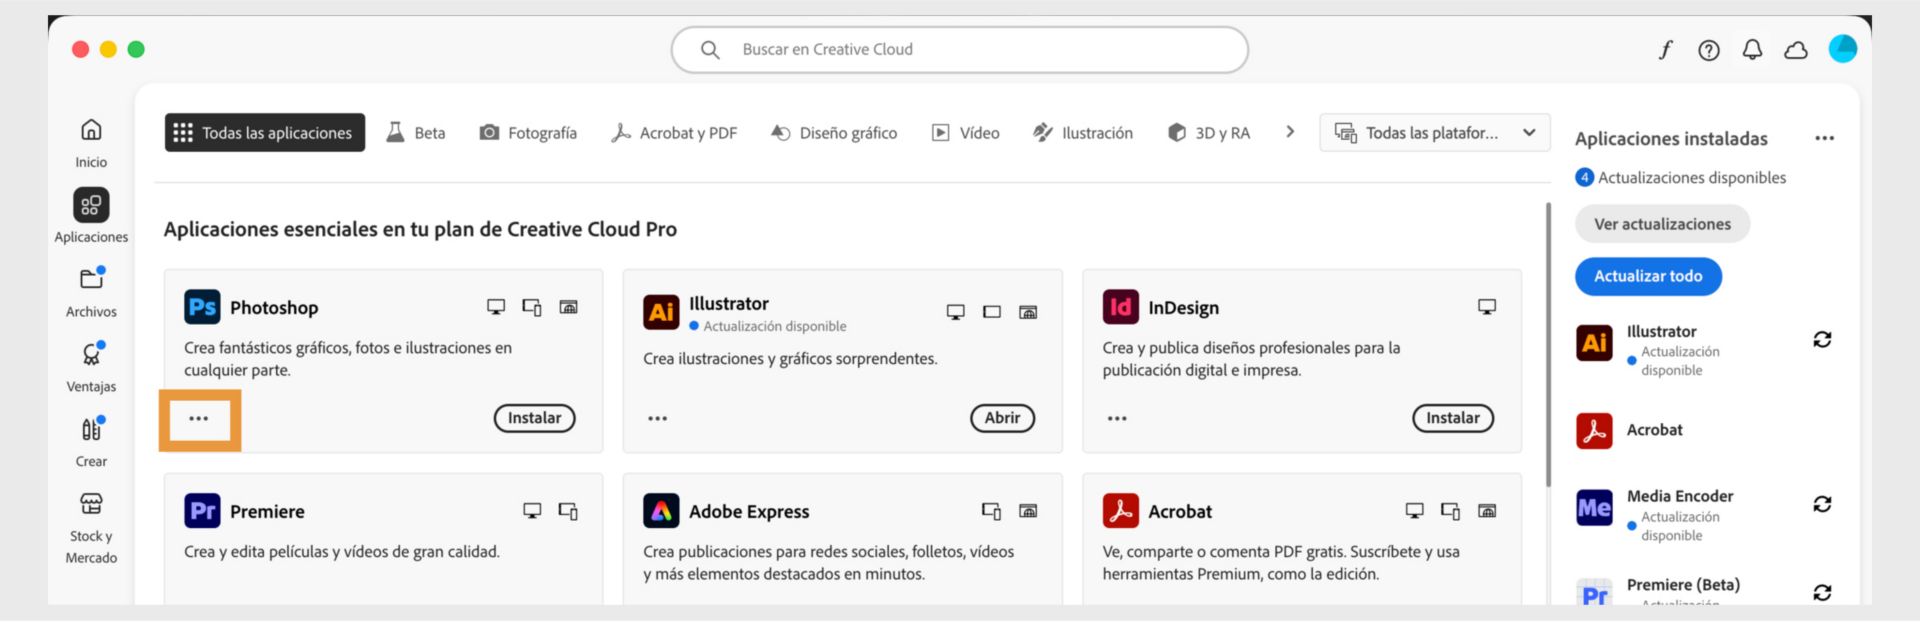Click the Acrobat card app icon
This screenshot has height=622, width=1920.
click(1120, 511)
